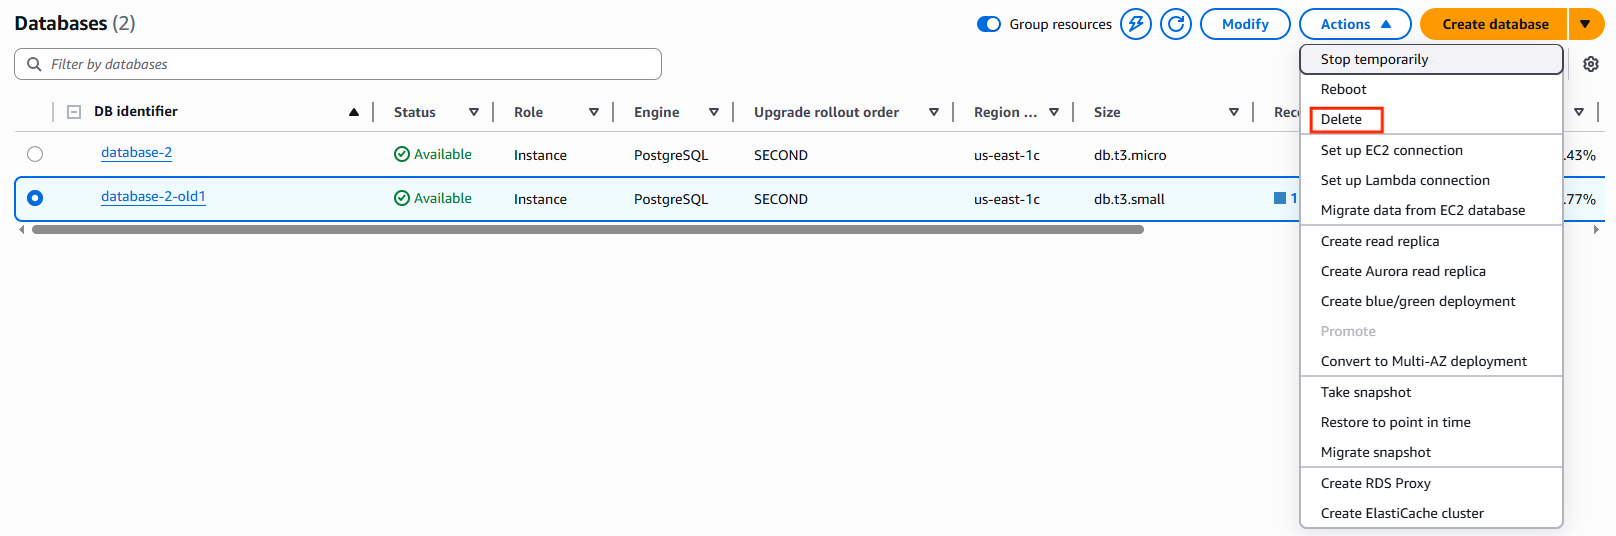Image resolution: width=1616 pixels, height=536 pixels.
Task: Click the Size column sort icon
Action: coord(1234,112)
